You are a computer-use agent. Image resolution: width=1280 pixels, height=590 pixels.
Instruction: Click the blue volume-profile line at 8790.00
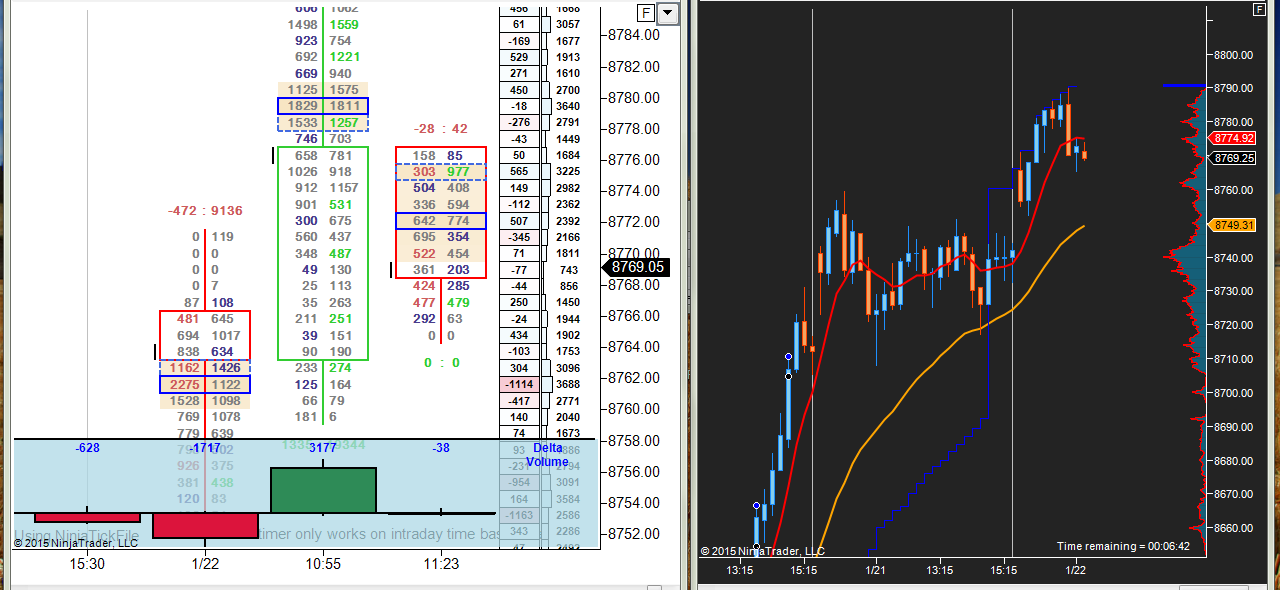pos(1184,86)
